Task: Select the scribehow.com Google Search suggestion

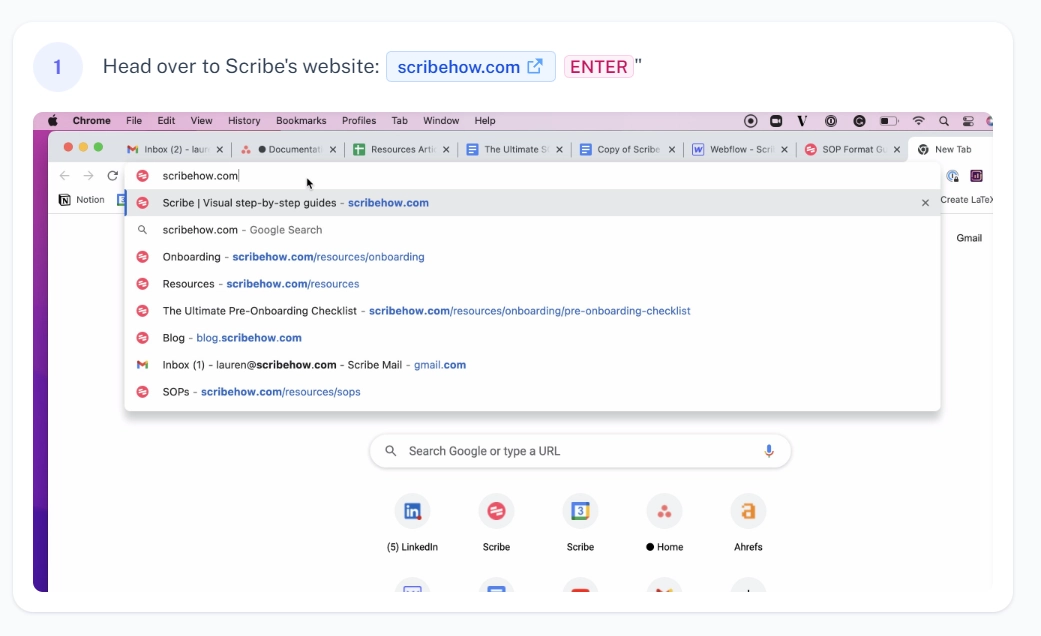Action: click(532, 230)
